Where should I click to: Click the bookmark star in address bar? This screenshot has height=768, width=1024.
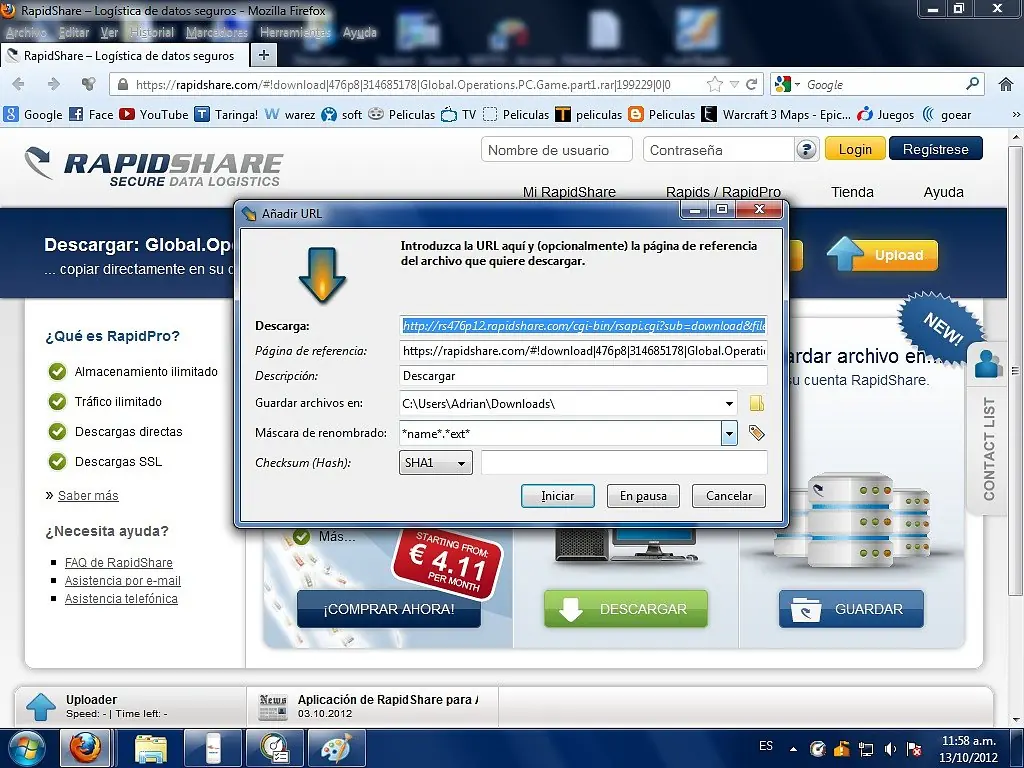pos(715,84)
